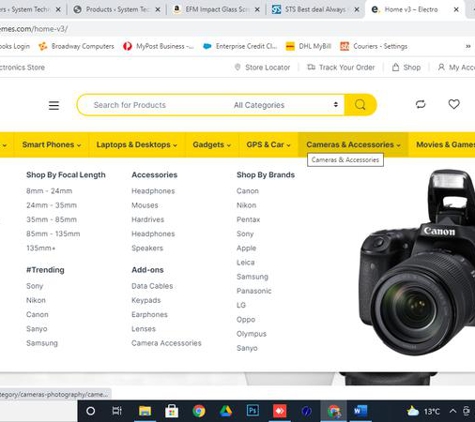The image size is (475, 422).
Task: Open Lenses under Add-ons
Action: point(144,329)
